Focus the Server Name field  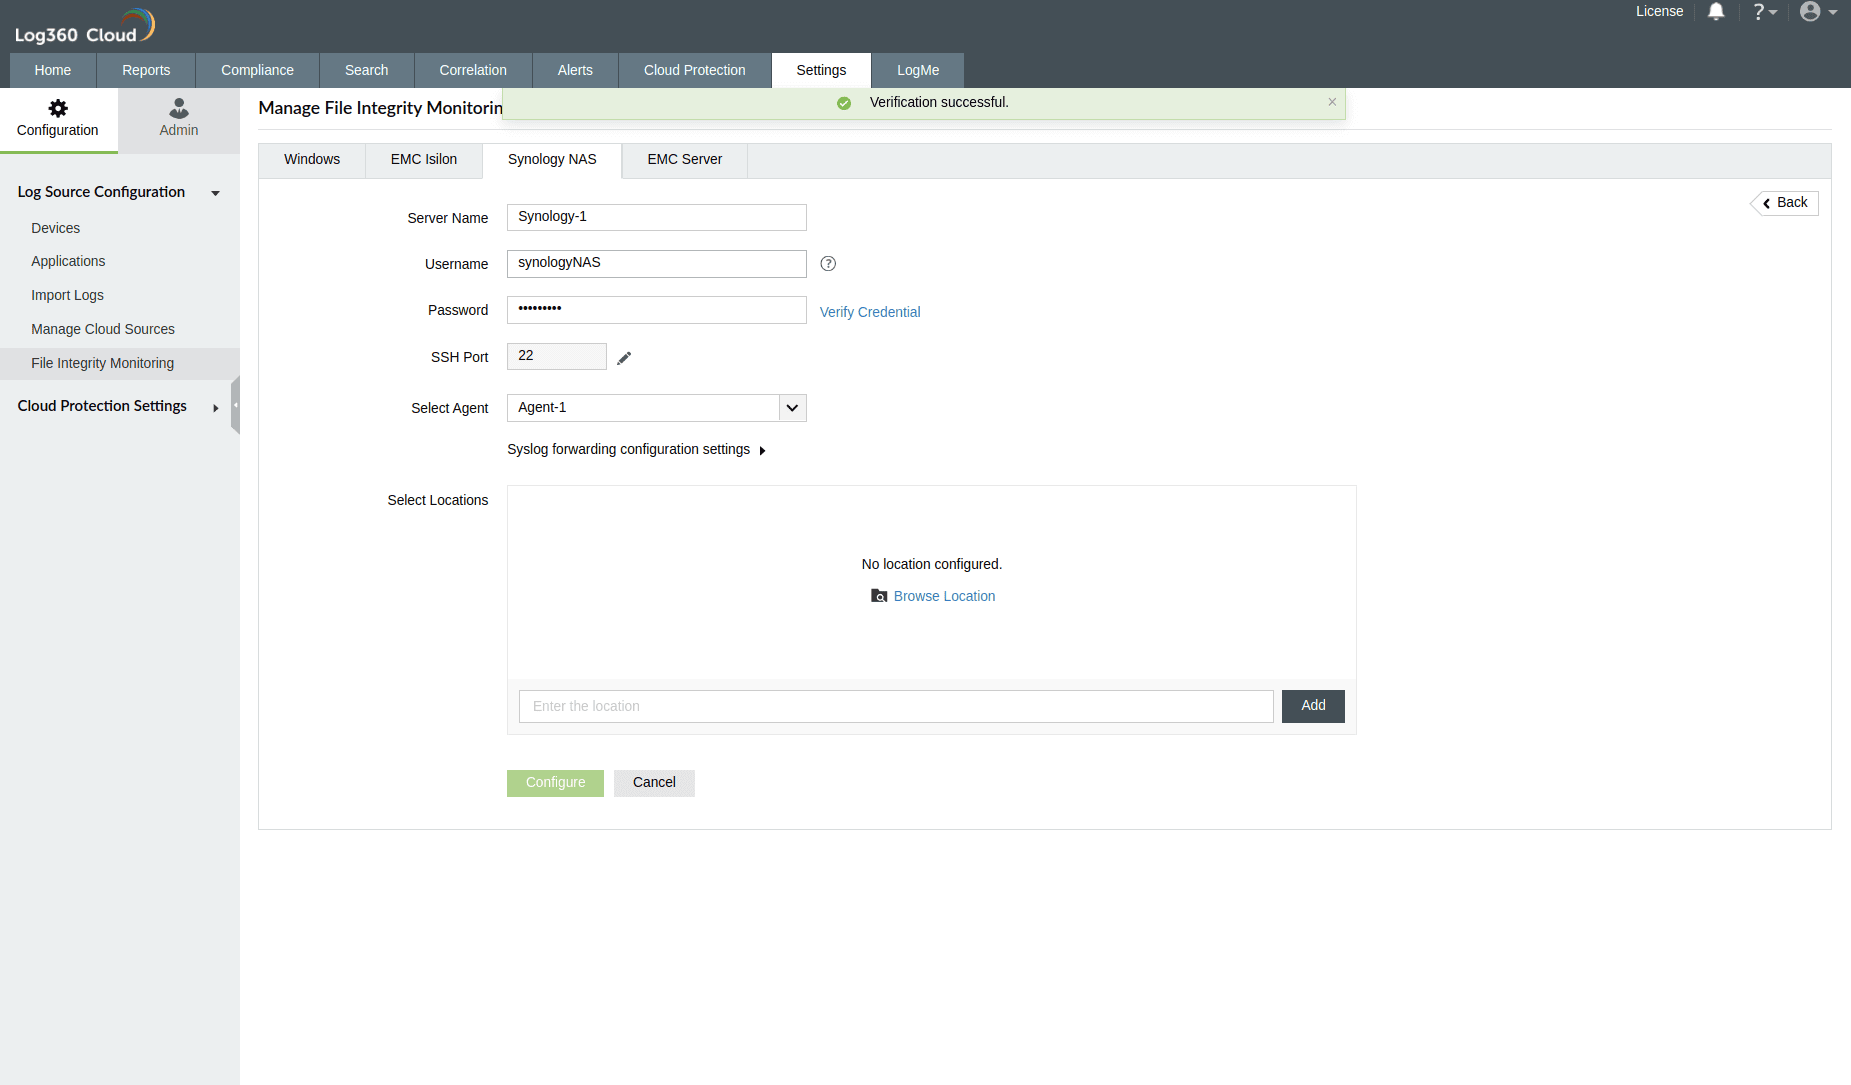pyautogui.click(x=657, y=218)
